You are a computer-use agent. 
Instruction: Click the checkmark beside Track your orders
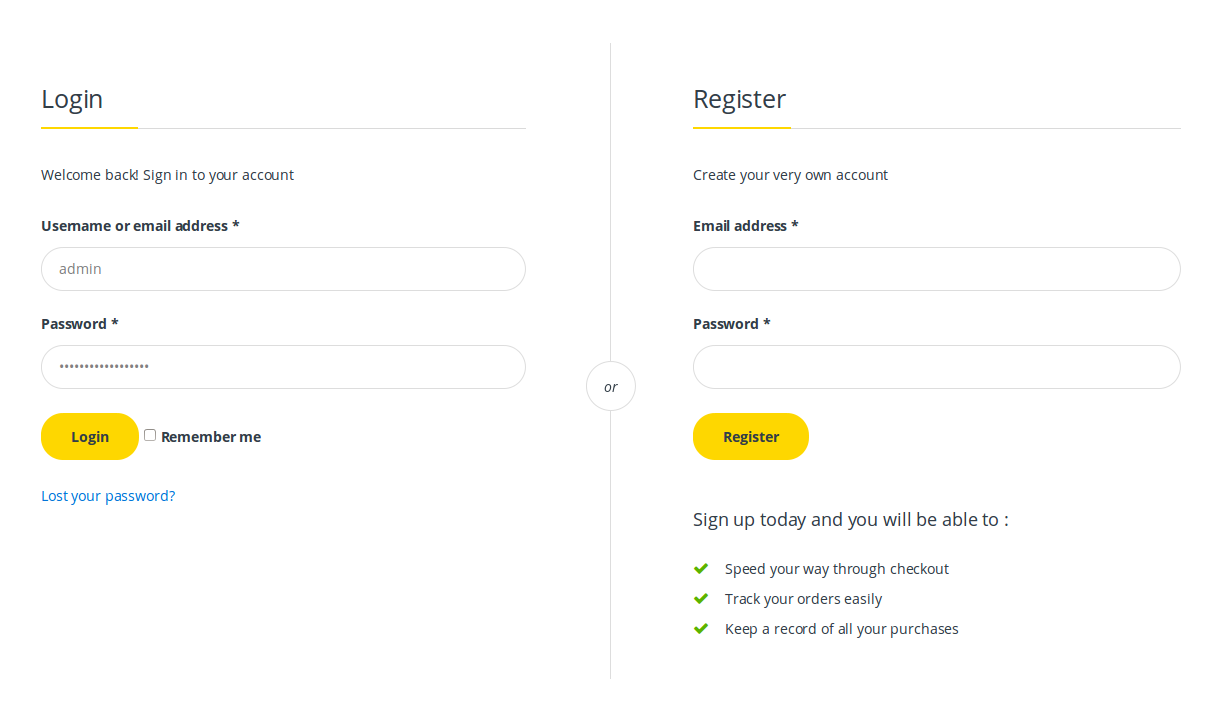click(x=701, y=599)
